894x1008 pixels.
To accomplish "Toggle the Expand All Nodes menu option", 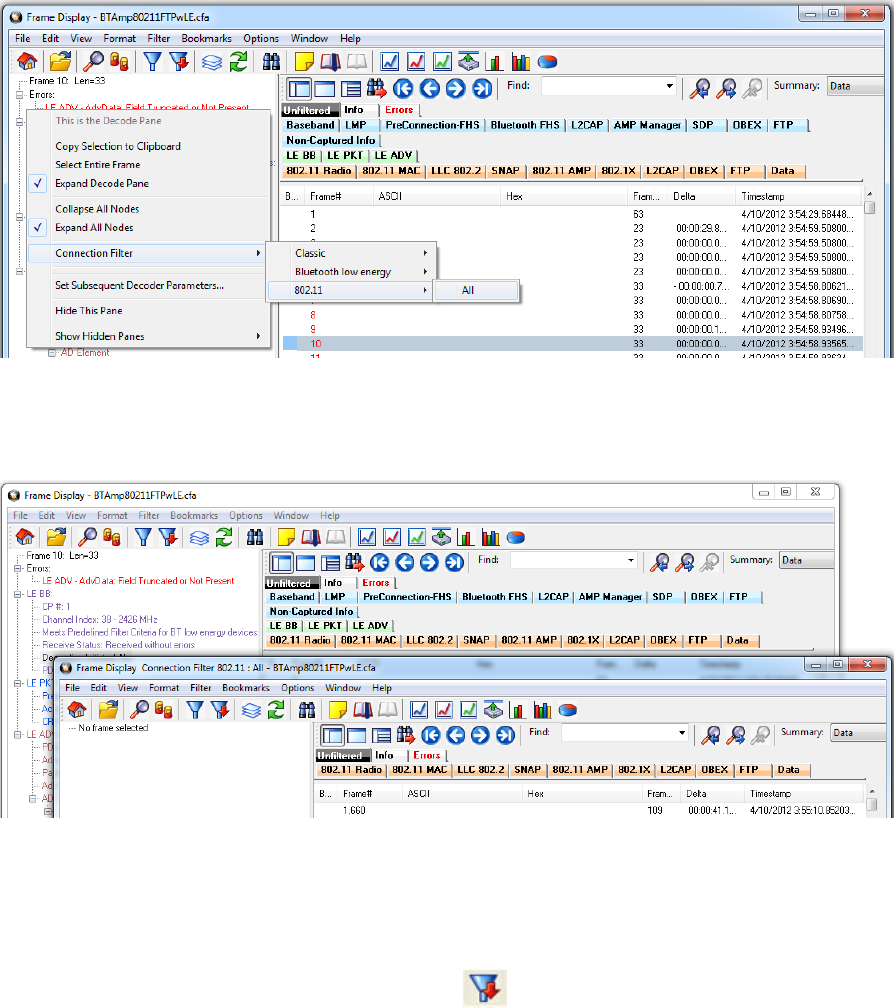I will click(94, 228).
